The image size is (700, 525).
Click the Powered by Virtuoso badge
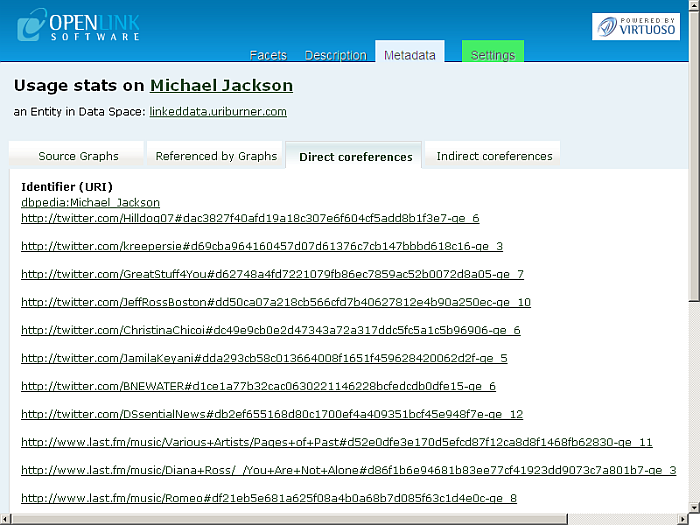[x=635, y=26]
